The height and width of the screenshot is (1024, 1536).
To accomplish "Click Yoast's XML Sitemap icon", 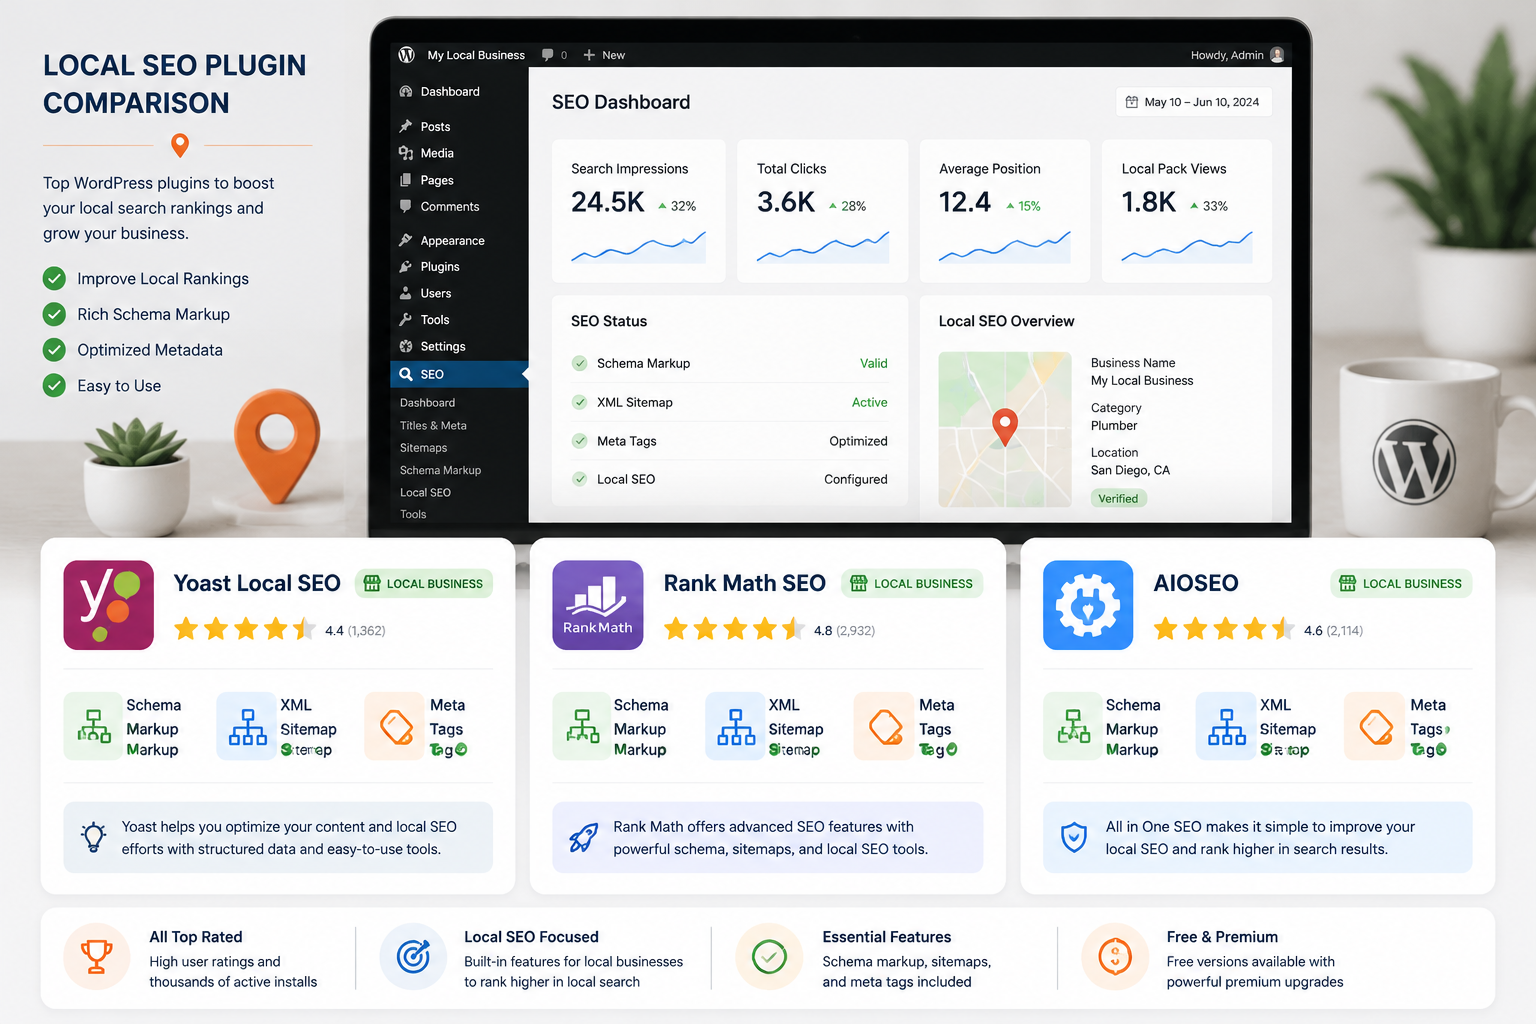I will pyautogui.click(x=247, y=726).
